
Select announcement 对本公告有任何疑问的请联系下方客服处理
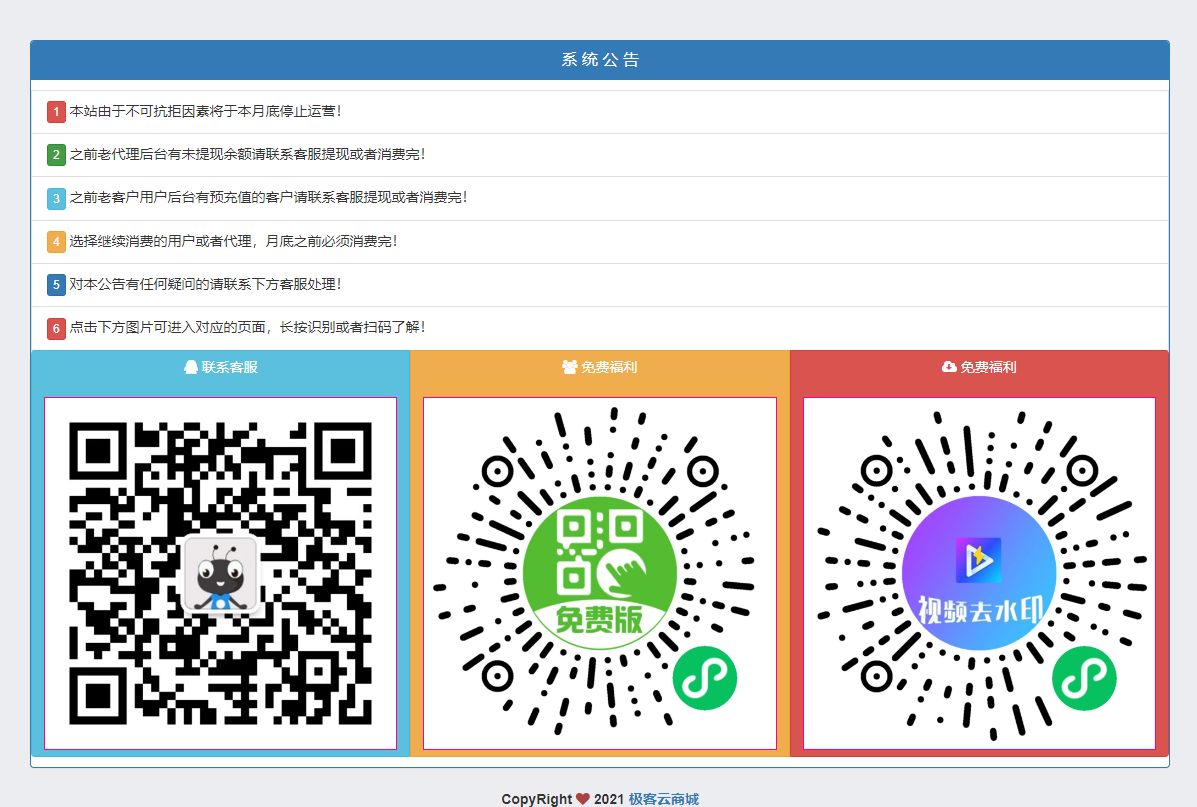click(205, 285)
